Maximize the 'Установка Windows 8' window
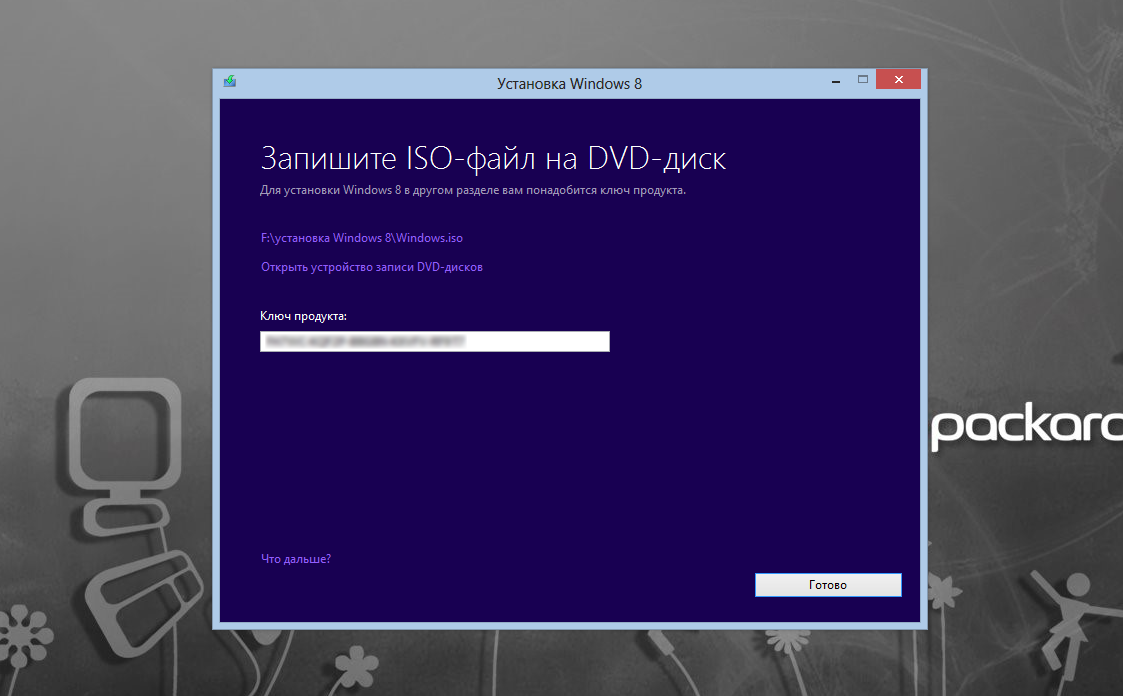The height and width of the screenshot is (696, 1123). click(863, 79)
